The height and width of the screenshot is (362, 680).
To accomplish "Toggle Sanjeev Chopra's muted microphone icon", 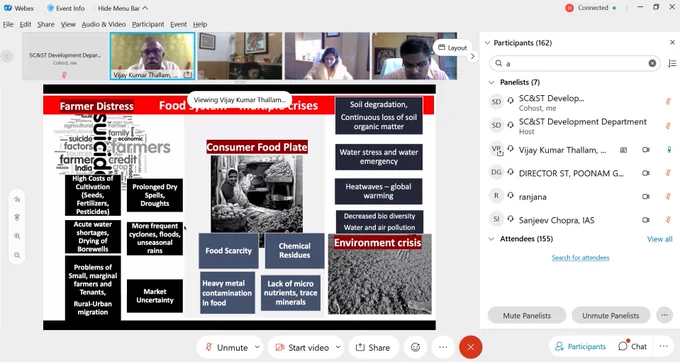I will [x=668, y=220].
